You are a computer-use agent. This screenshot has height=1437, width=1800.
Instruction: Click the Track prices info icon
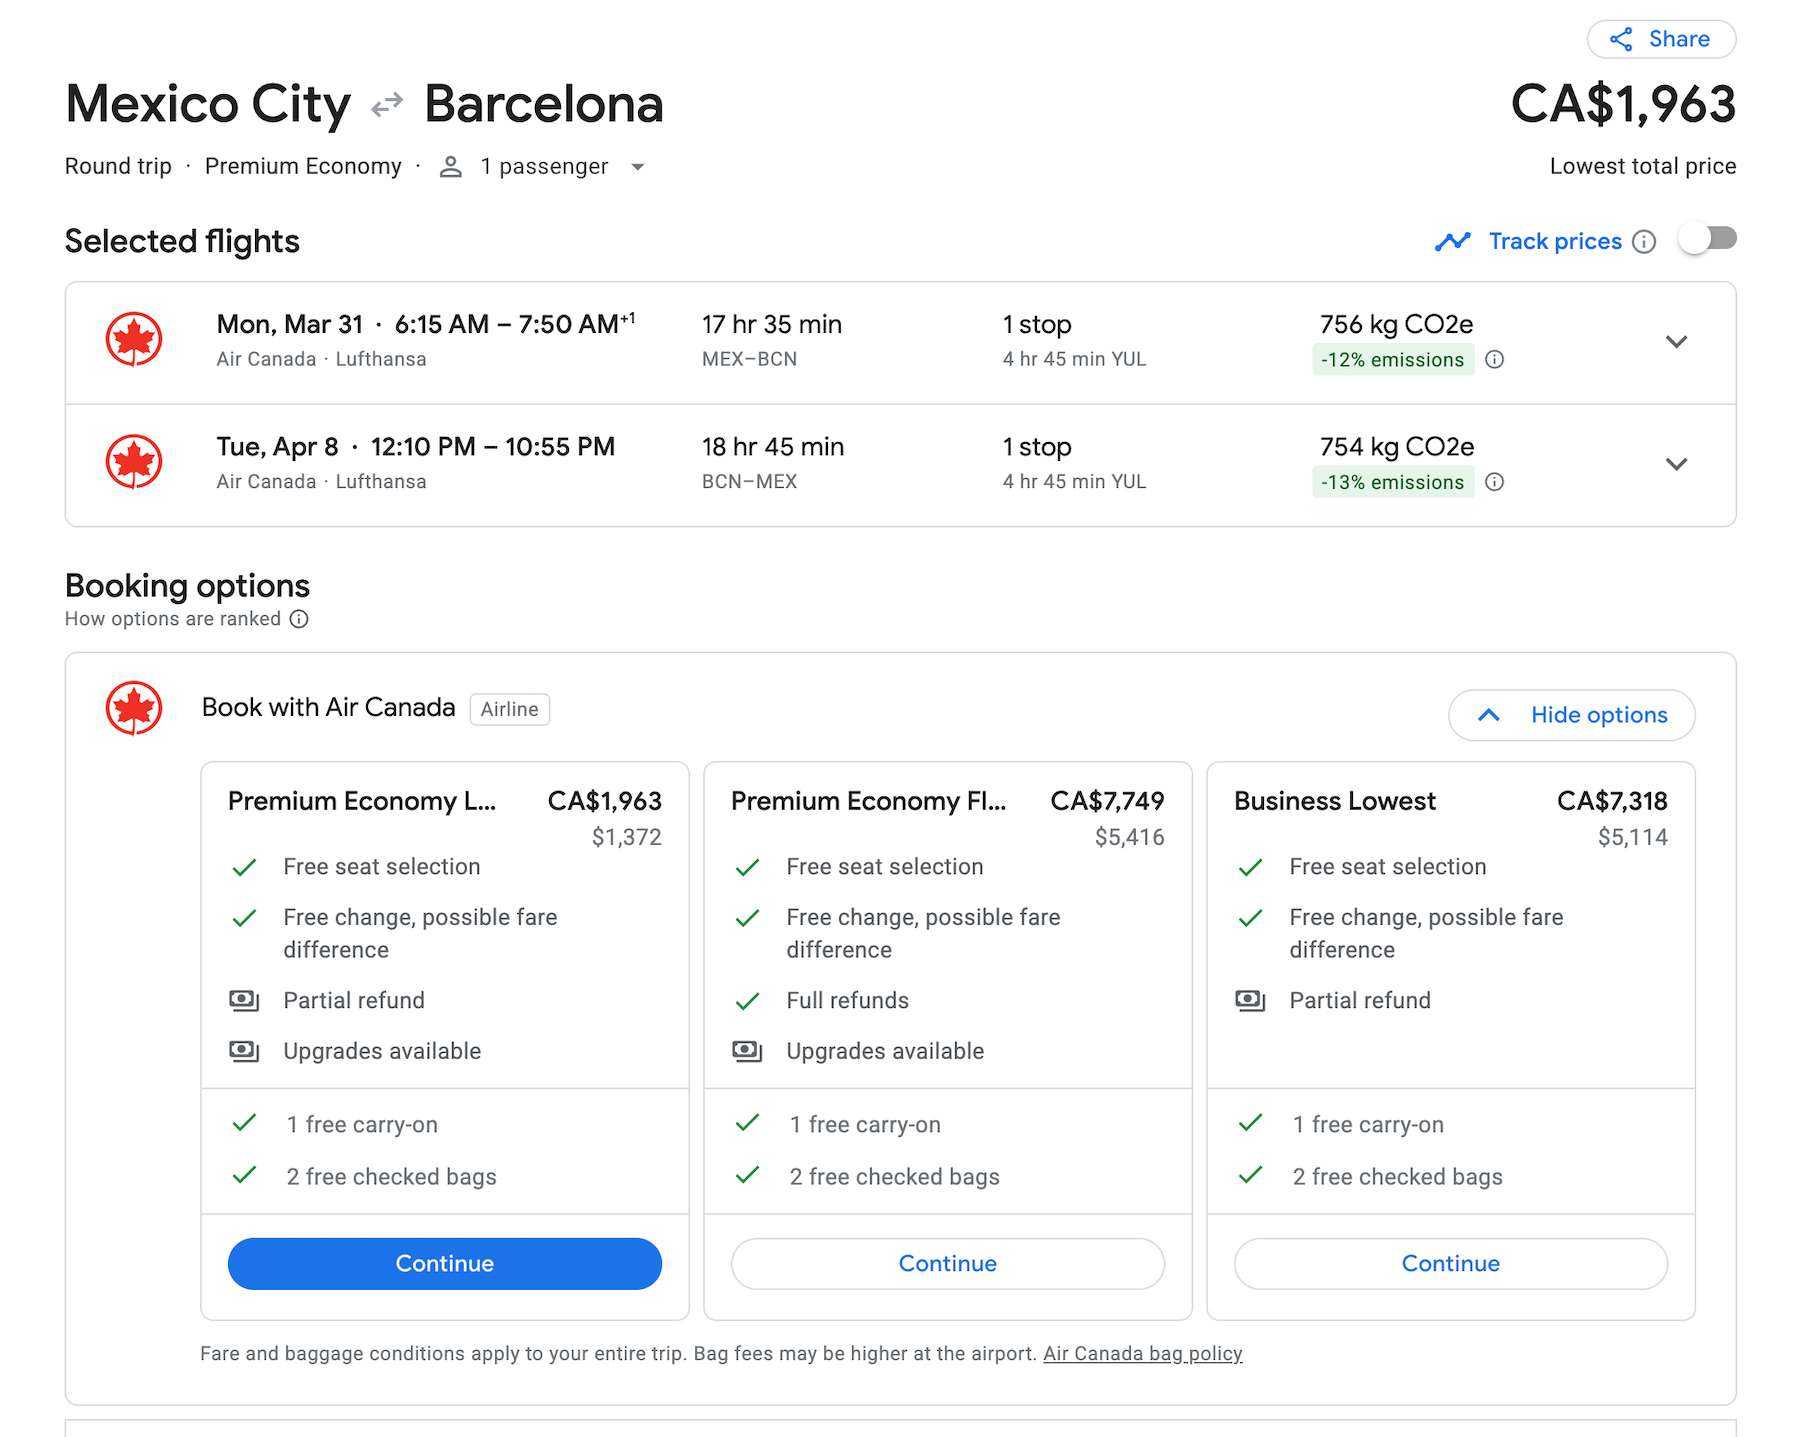[1644, 242]
